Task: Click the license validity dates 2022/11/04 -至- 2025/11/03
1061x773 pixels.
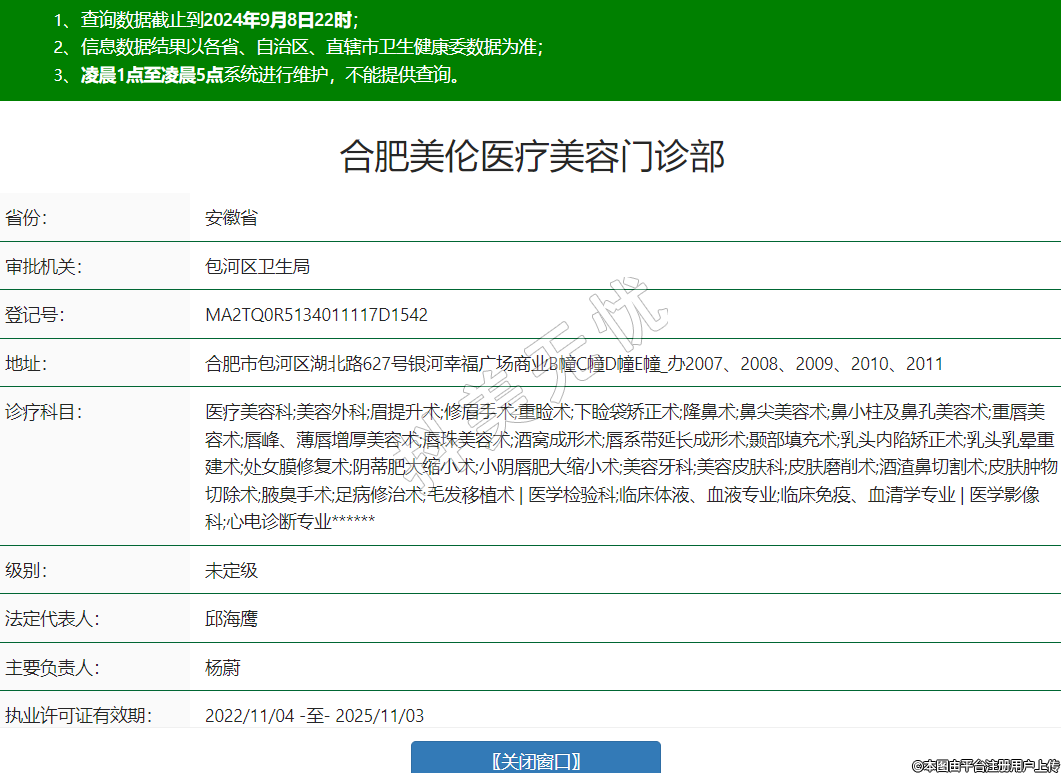Action: [x=314, y=716]
